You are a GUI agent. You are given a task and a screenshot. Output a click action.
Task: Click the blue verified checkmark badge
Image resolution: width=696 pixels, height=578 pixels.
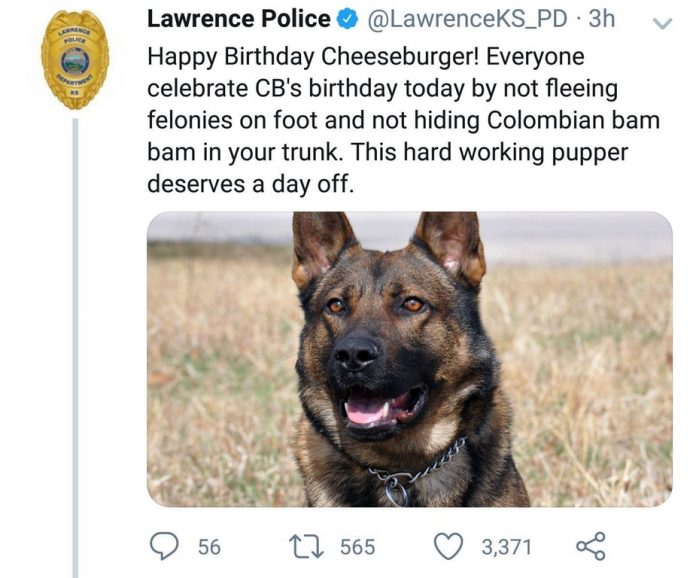click(347, 18)
